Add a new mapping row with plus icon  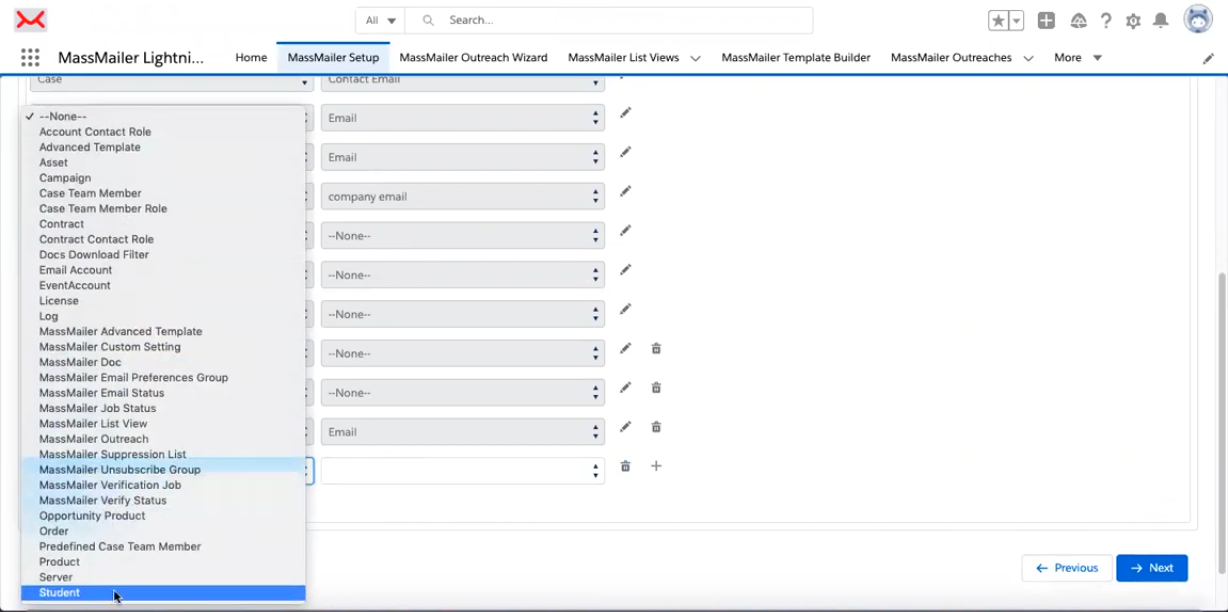click(656, 466)
